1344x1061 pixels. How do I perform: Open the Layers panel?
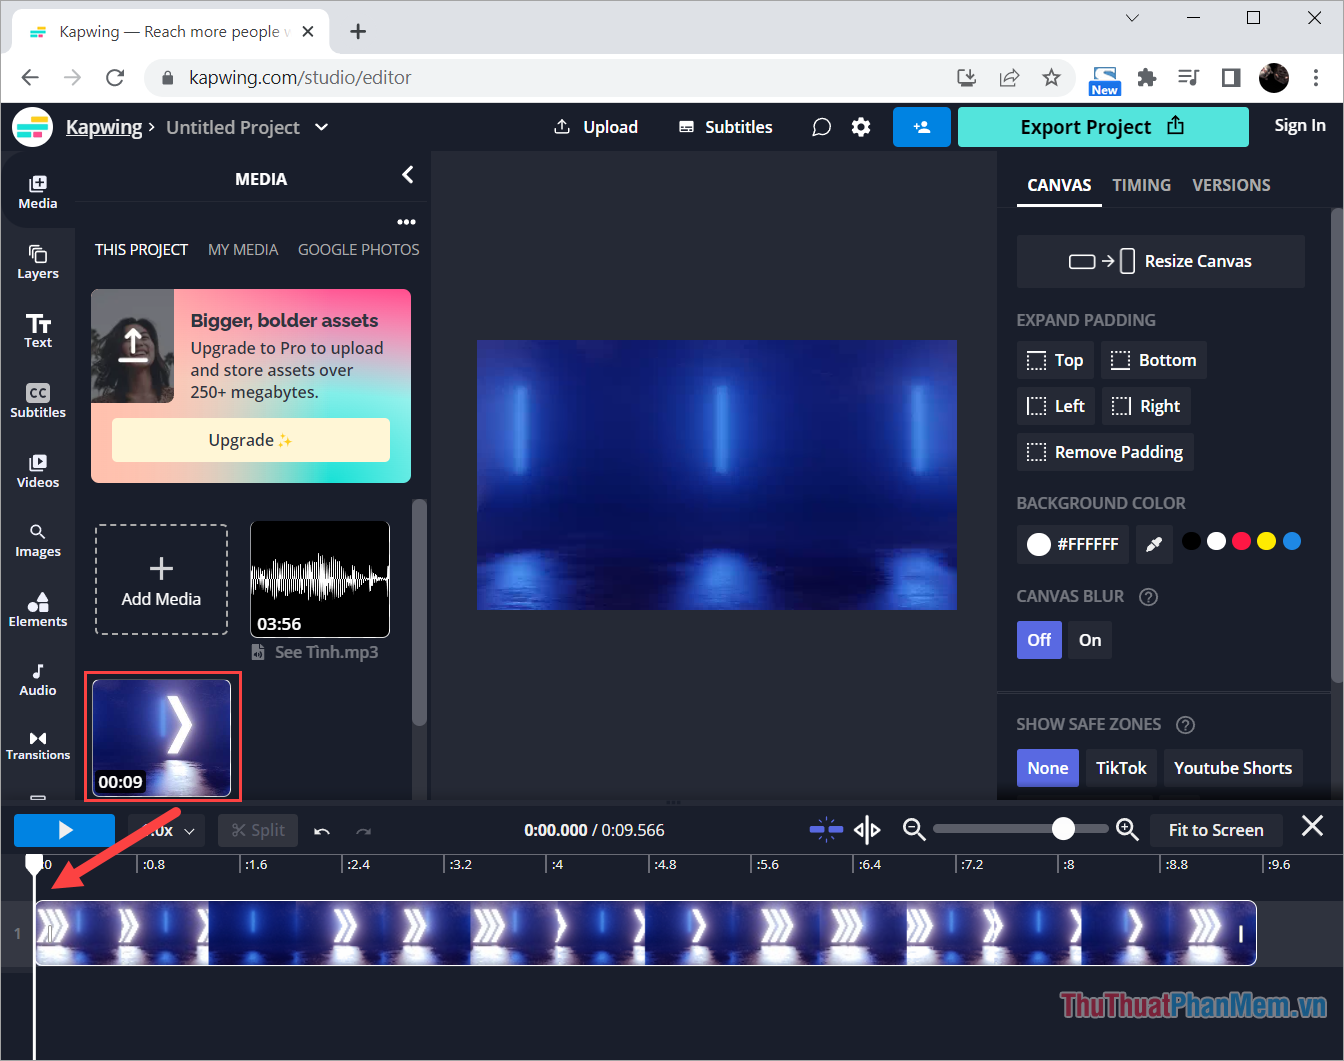click(x=37, y=261)
